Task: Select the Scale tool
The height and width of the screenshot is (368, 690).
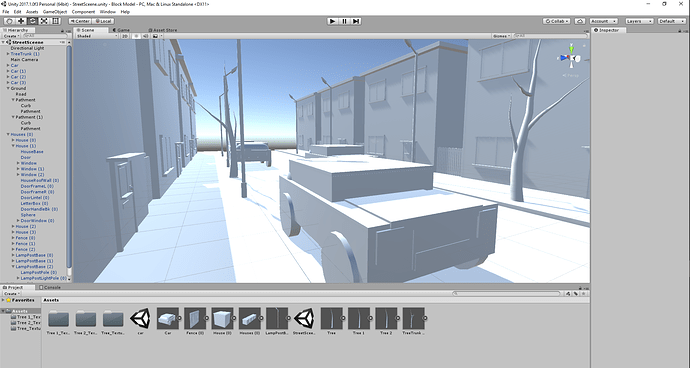Action: pyautogui.click(x=44, y=21)
